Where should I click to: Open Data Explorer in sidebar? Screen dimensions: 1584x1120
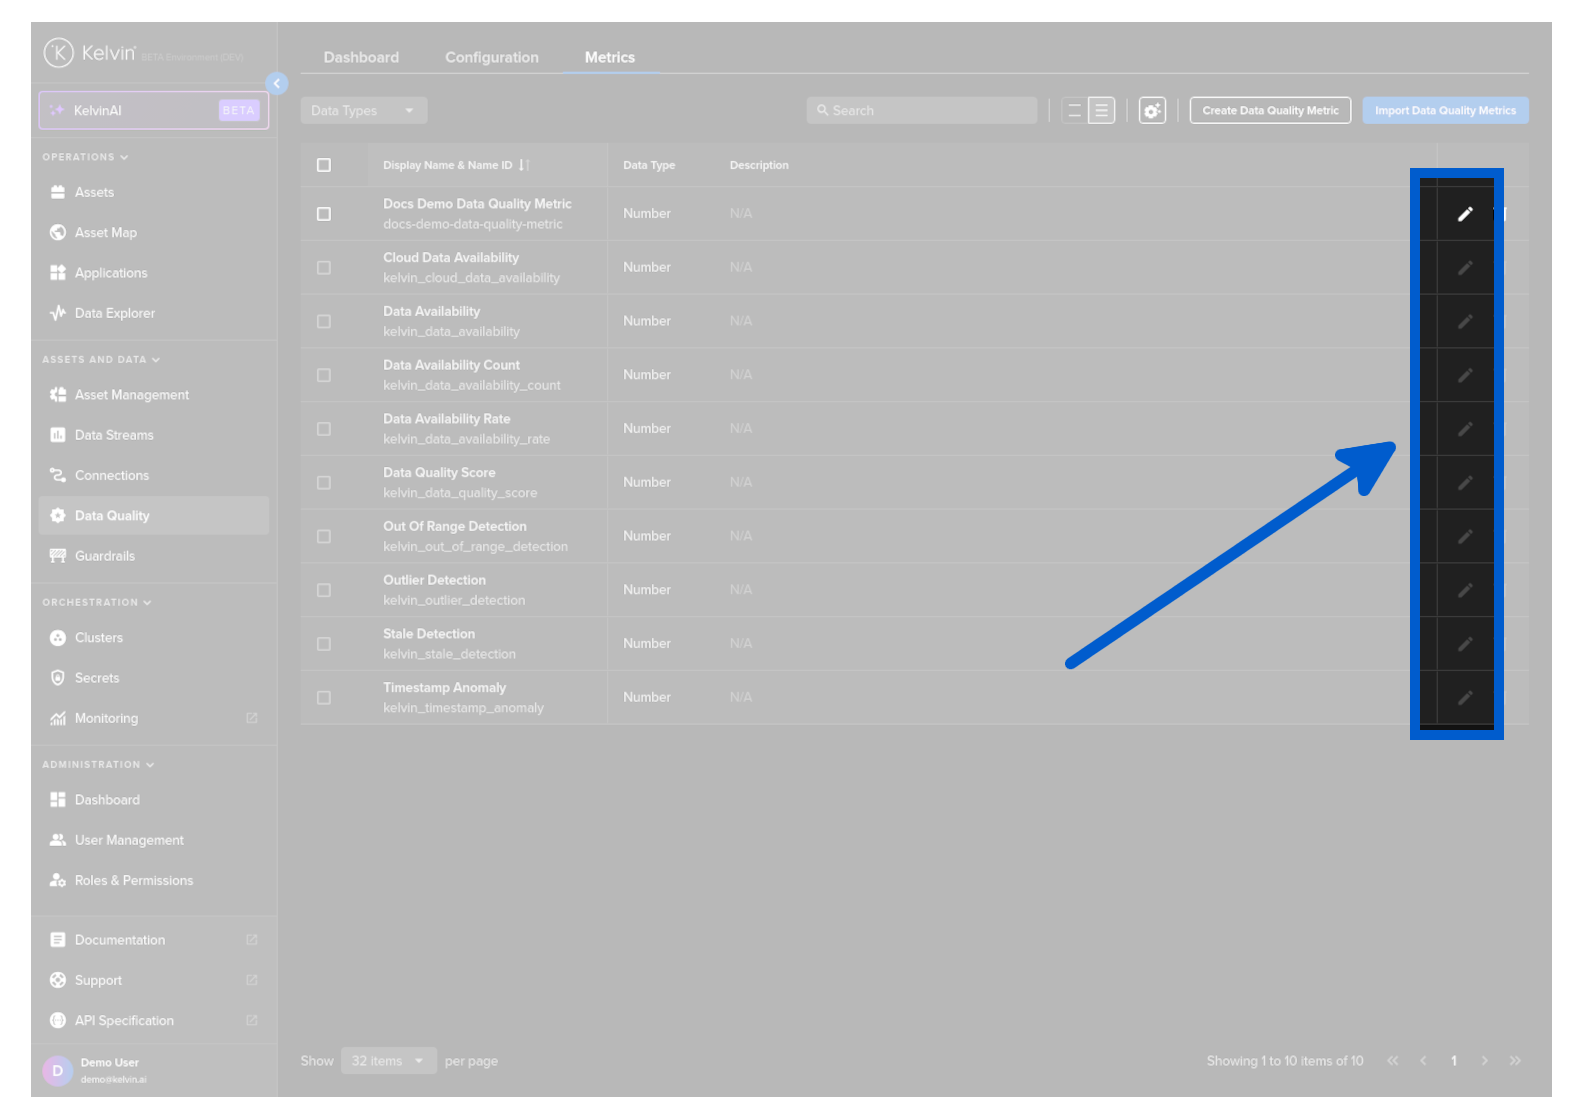point(114,313)
